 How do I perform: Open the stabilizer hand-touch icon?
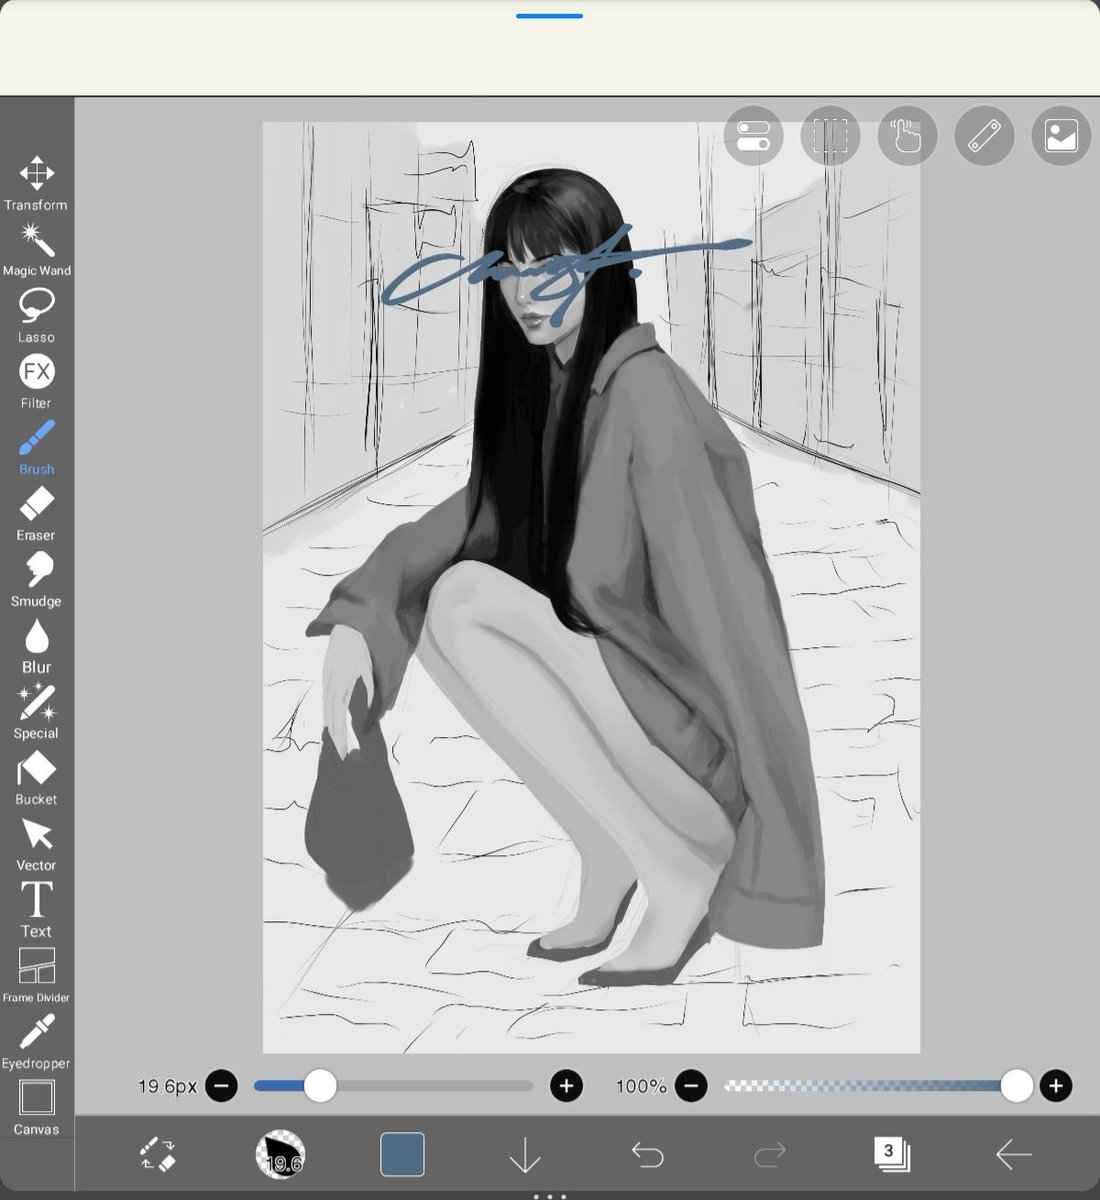[x=907, y=135]
